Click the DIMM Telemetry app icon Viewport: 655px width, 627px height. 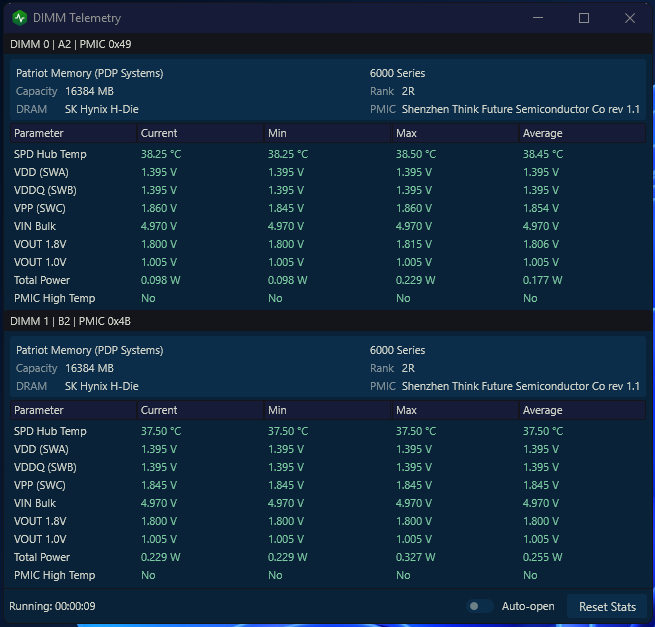click(x=20, y=18)
